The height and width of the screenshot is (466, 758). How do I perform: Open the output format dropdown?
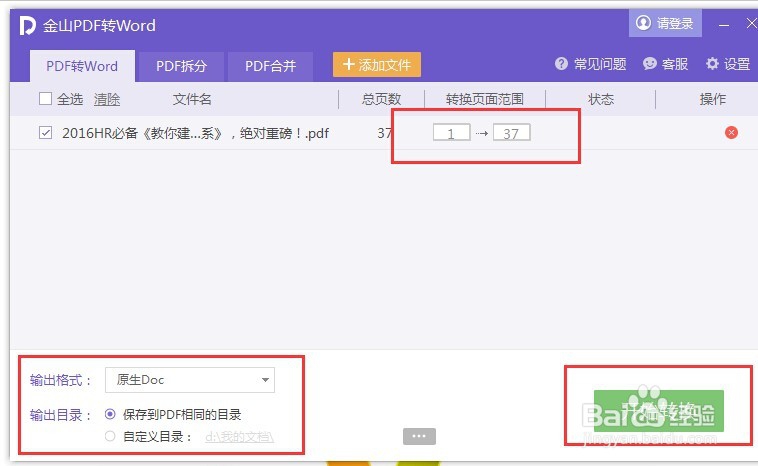click(190, 380)
